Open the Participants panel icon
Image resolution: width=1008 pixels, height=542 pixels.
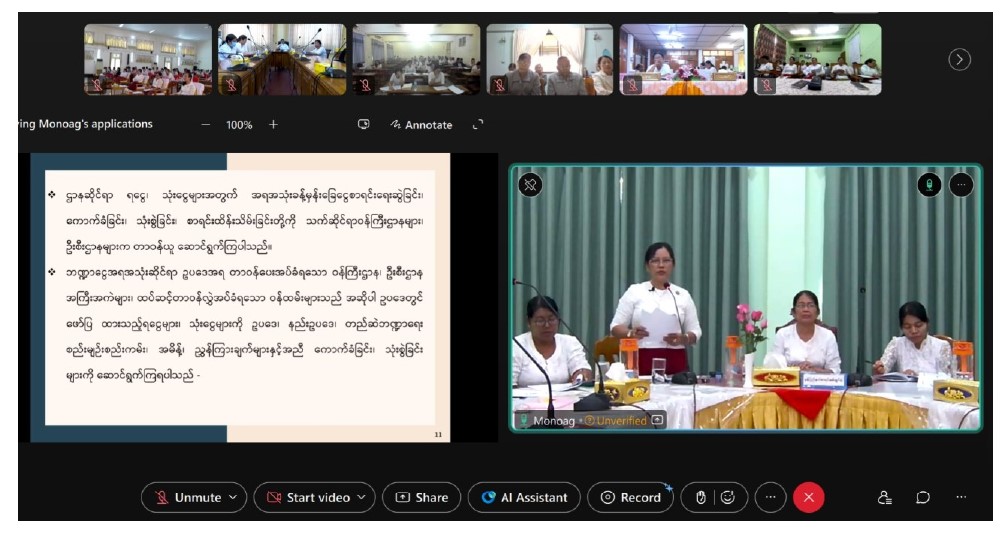click(884, 497)
